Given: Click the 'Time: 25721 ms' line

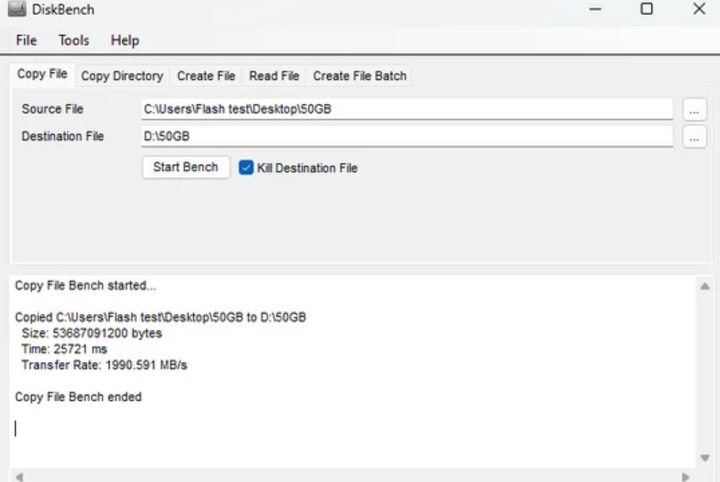Looking at the screenshot, I should coord(64,349).
